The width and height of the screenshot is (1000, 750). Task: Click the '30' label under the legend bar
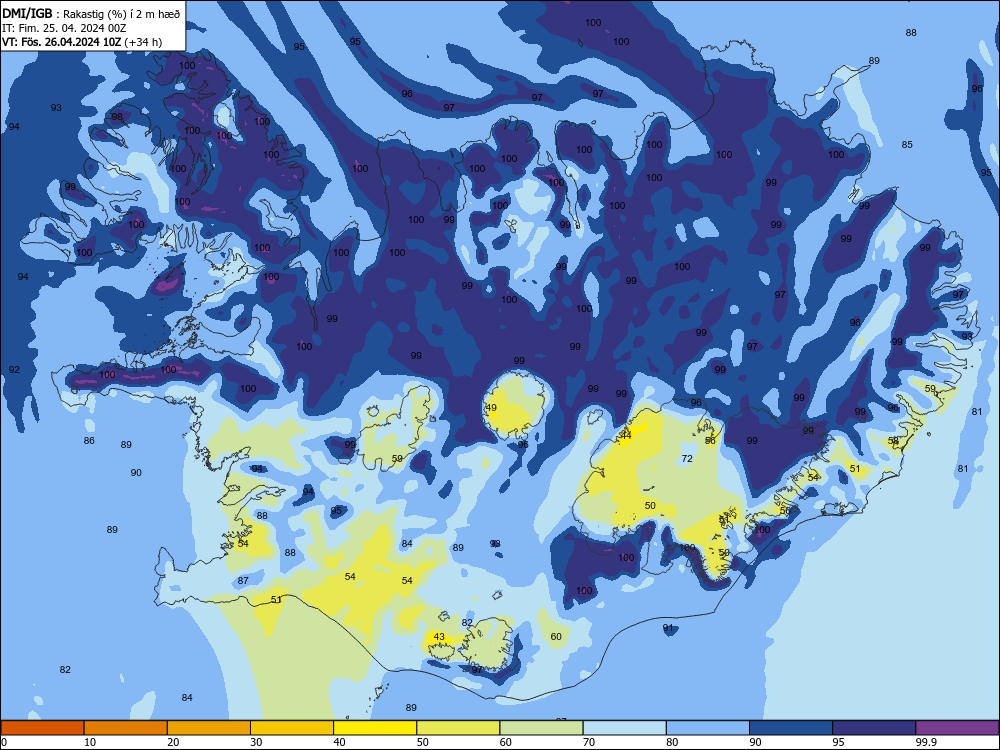(x=256, y=742)
